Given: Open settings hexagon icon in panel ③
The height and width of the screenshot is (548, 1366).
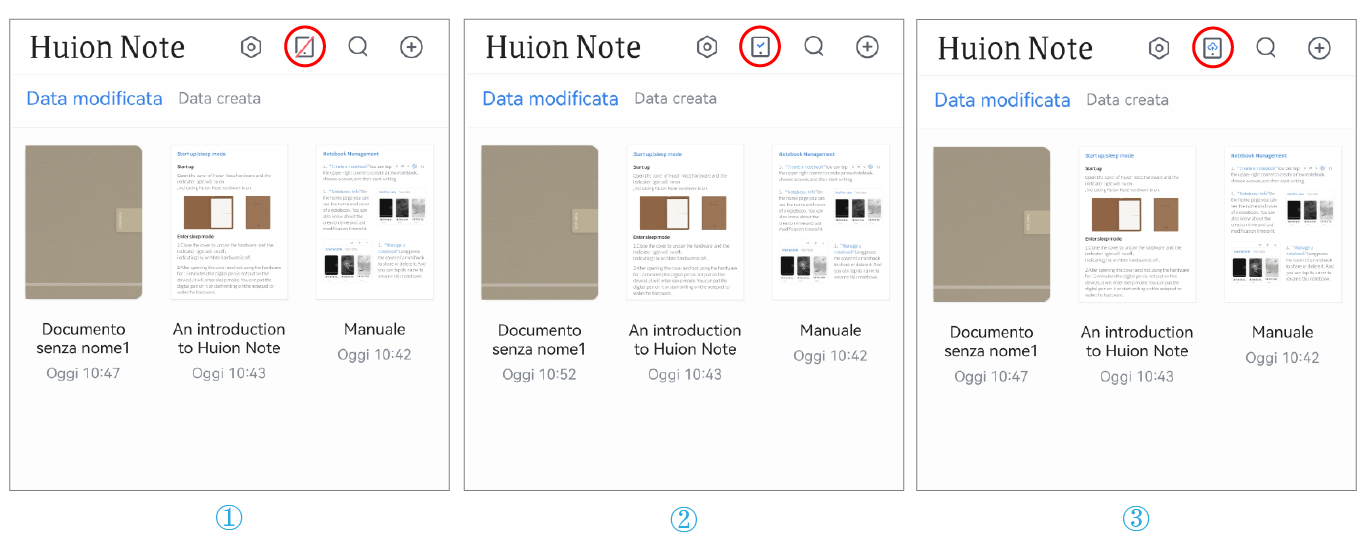Looking at the screenshot, I should 1159,48.
